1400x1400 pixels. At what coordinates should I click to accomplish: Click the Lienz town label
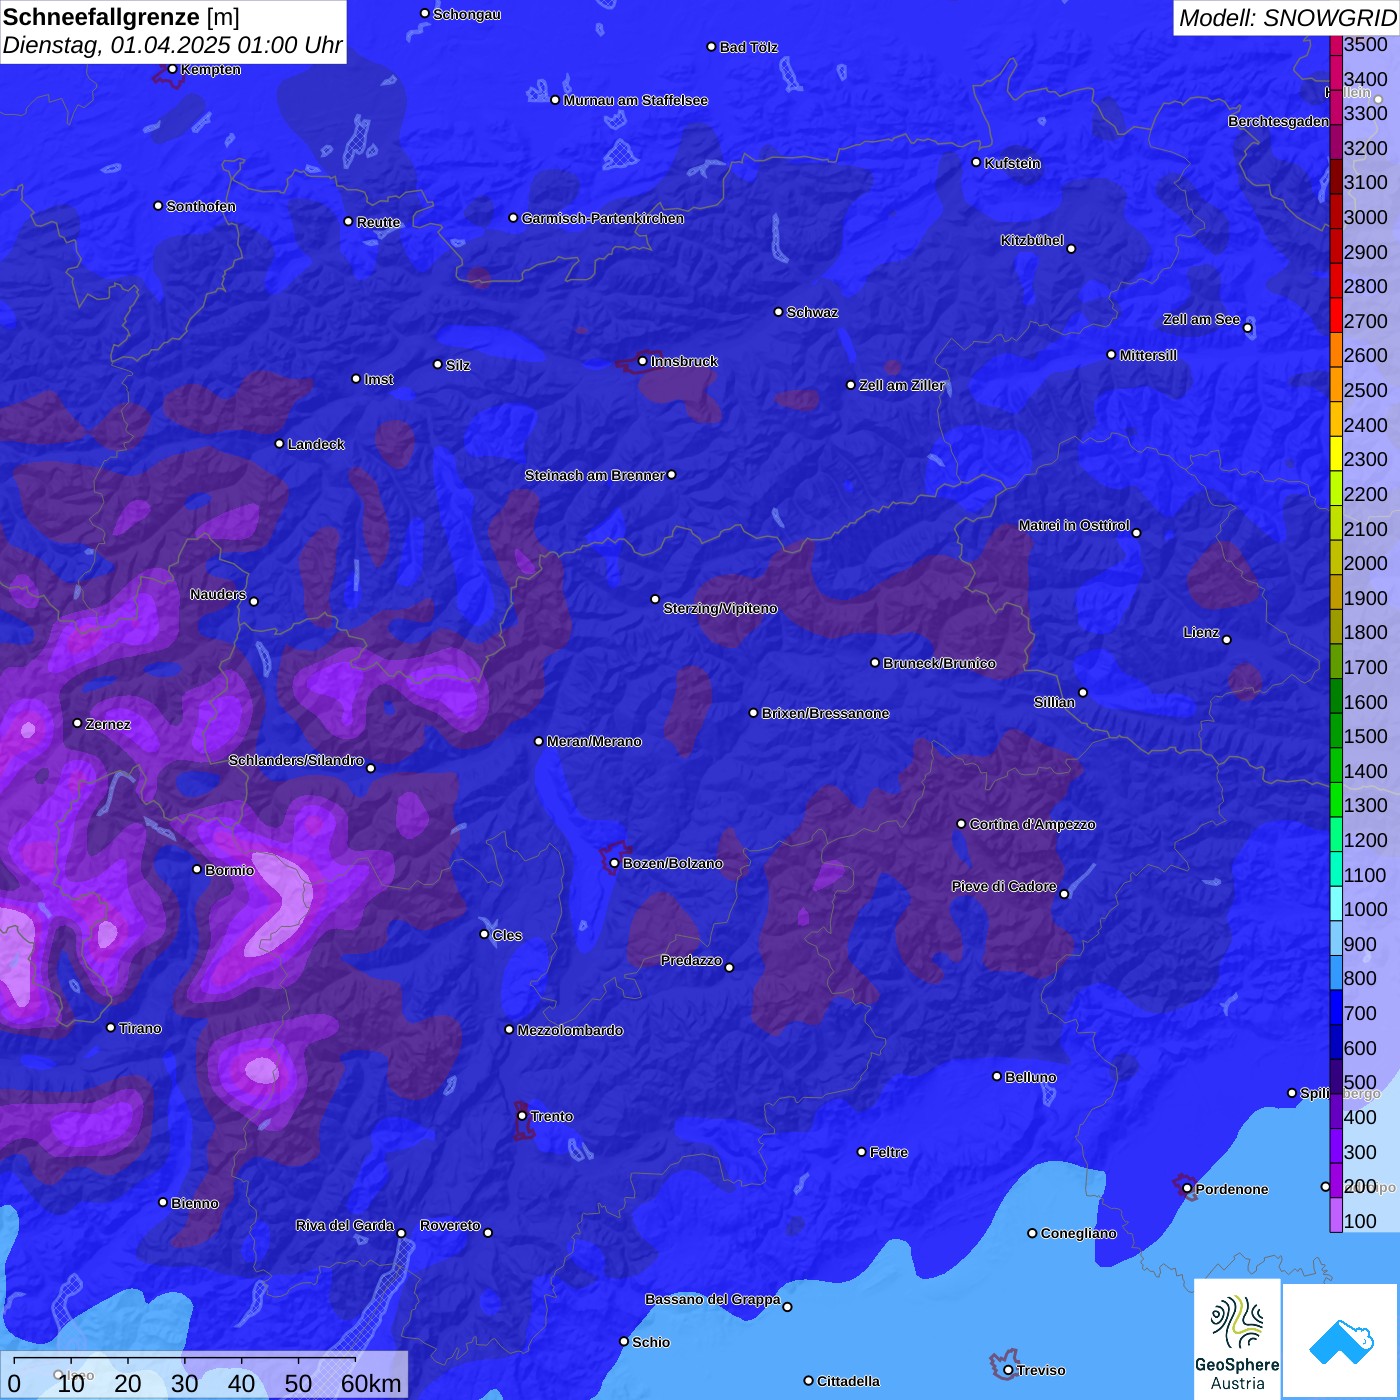tap(1201, 632)
